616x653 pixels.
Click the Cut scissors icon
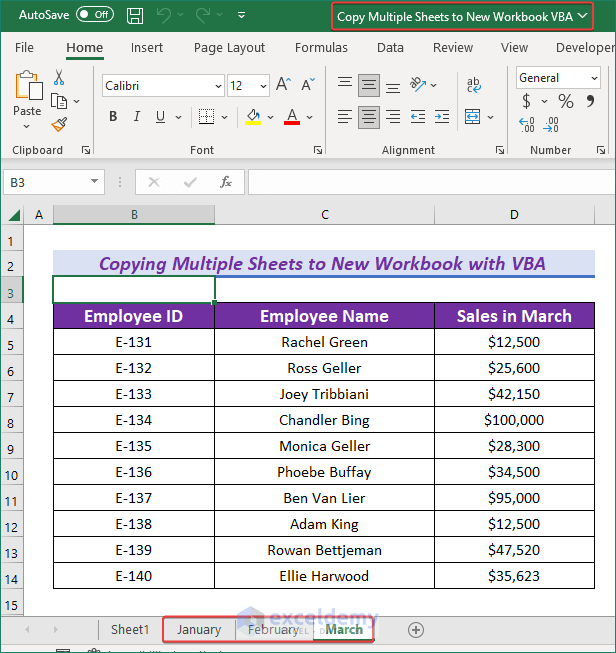coord(59,77)
